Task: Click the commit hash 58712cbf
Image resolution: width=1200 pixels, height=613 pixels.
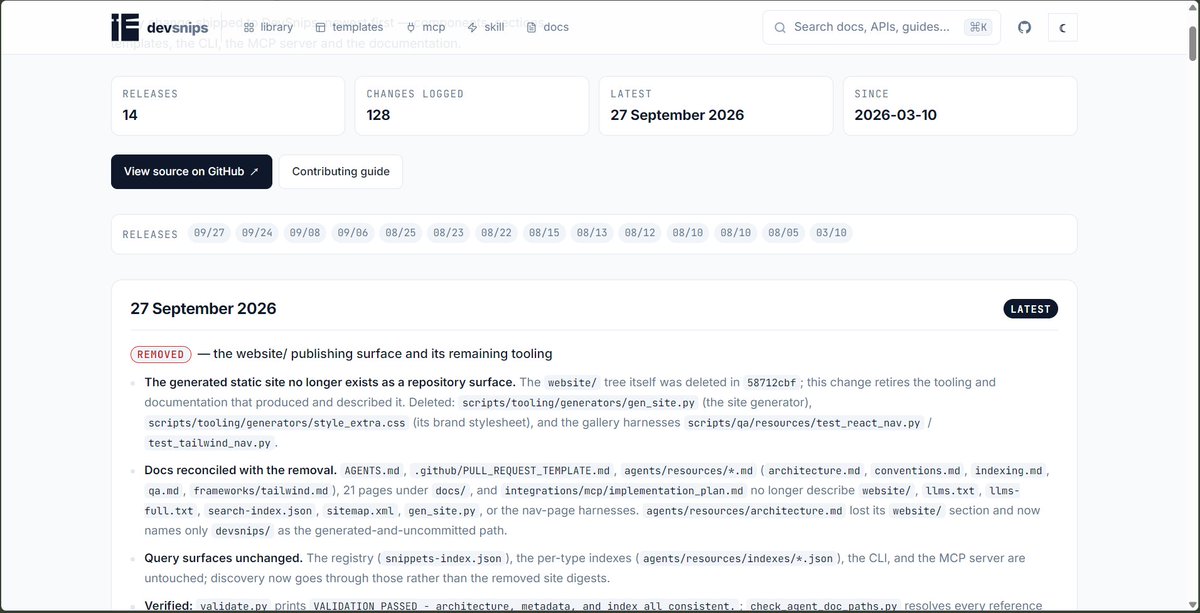Action: click(x=774, y=382)
